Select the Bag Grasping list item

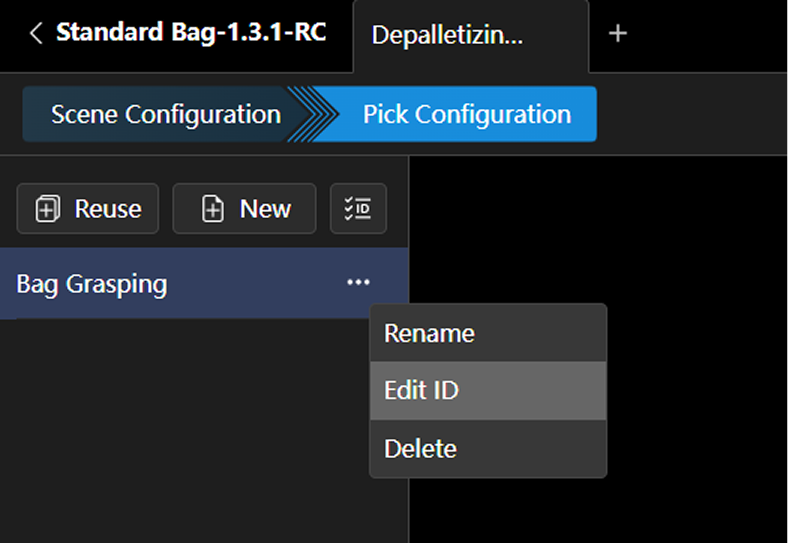coord(92,284)
